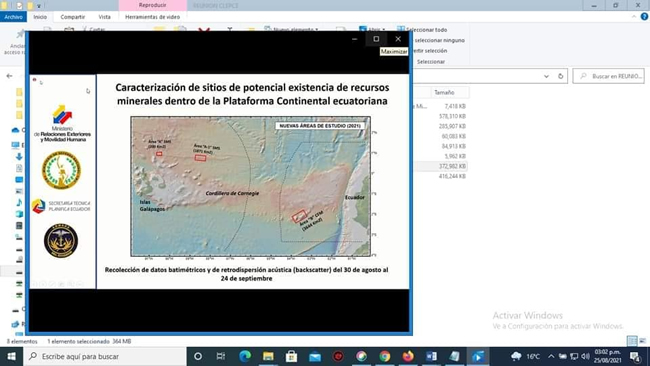Switch to details view in status bar

[x=632, y=341]
